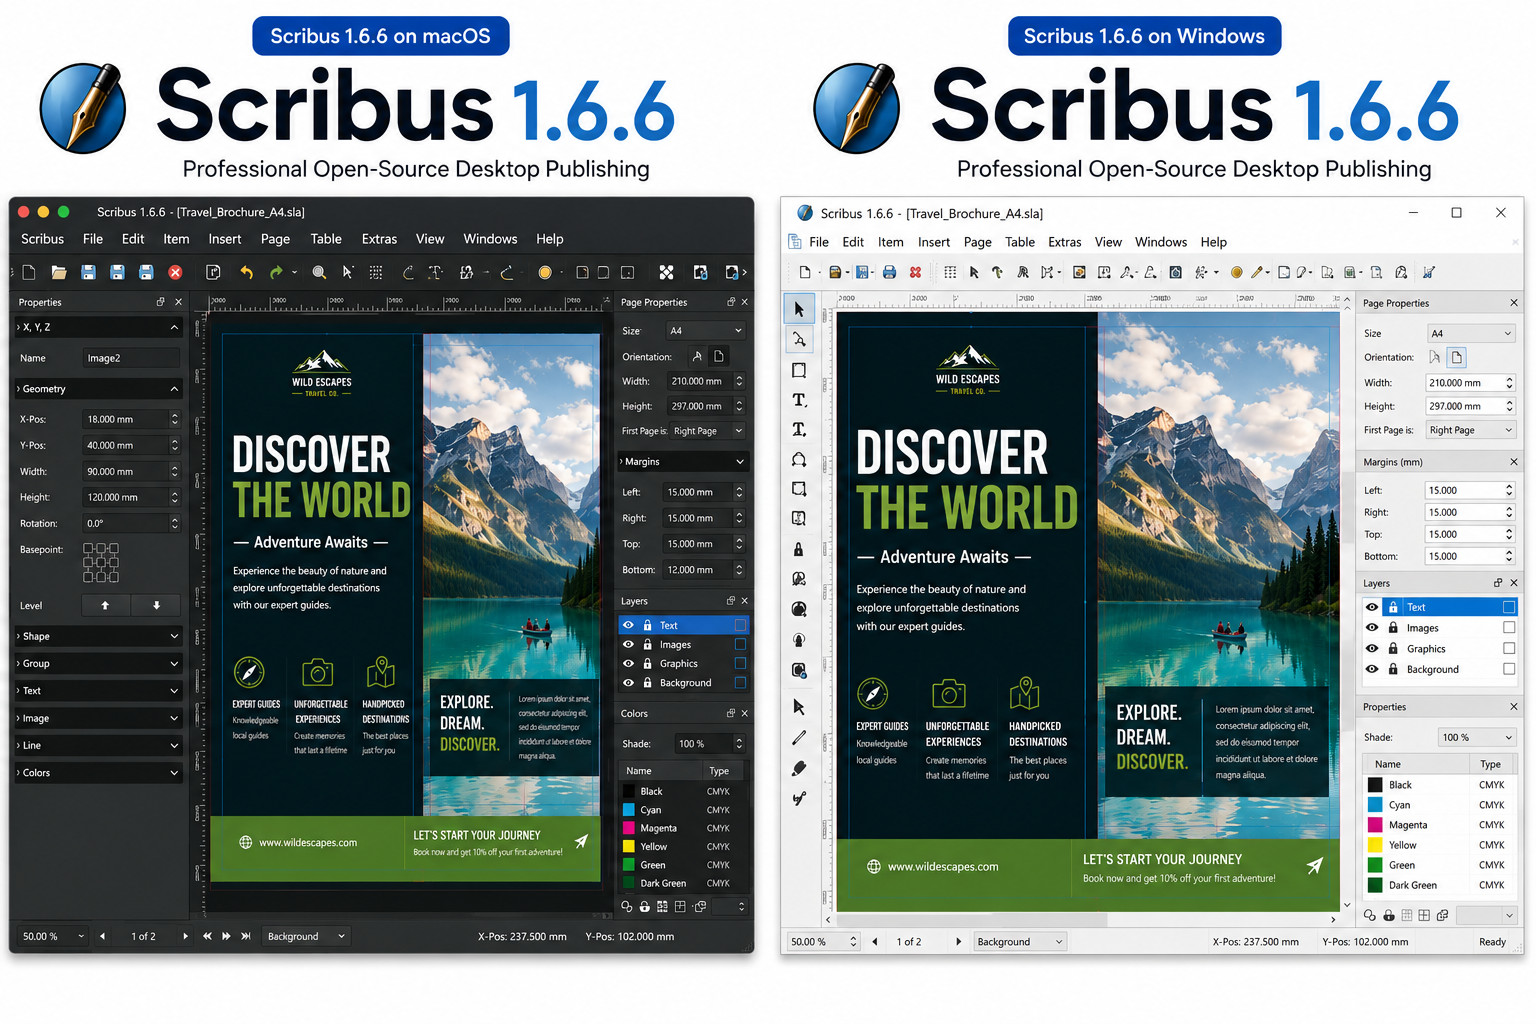The width and height of the screenshot is (1536, 1024).
Task: Choose portrait orientation icon in macOS Page Properties
Action: coord(719,356)
